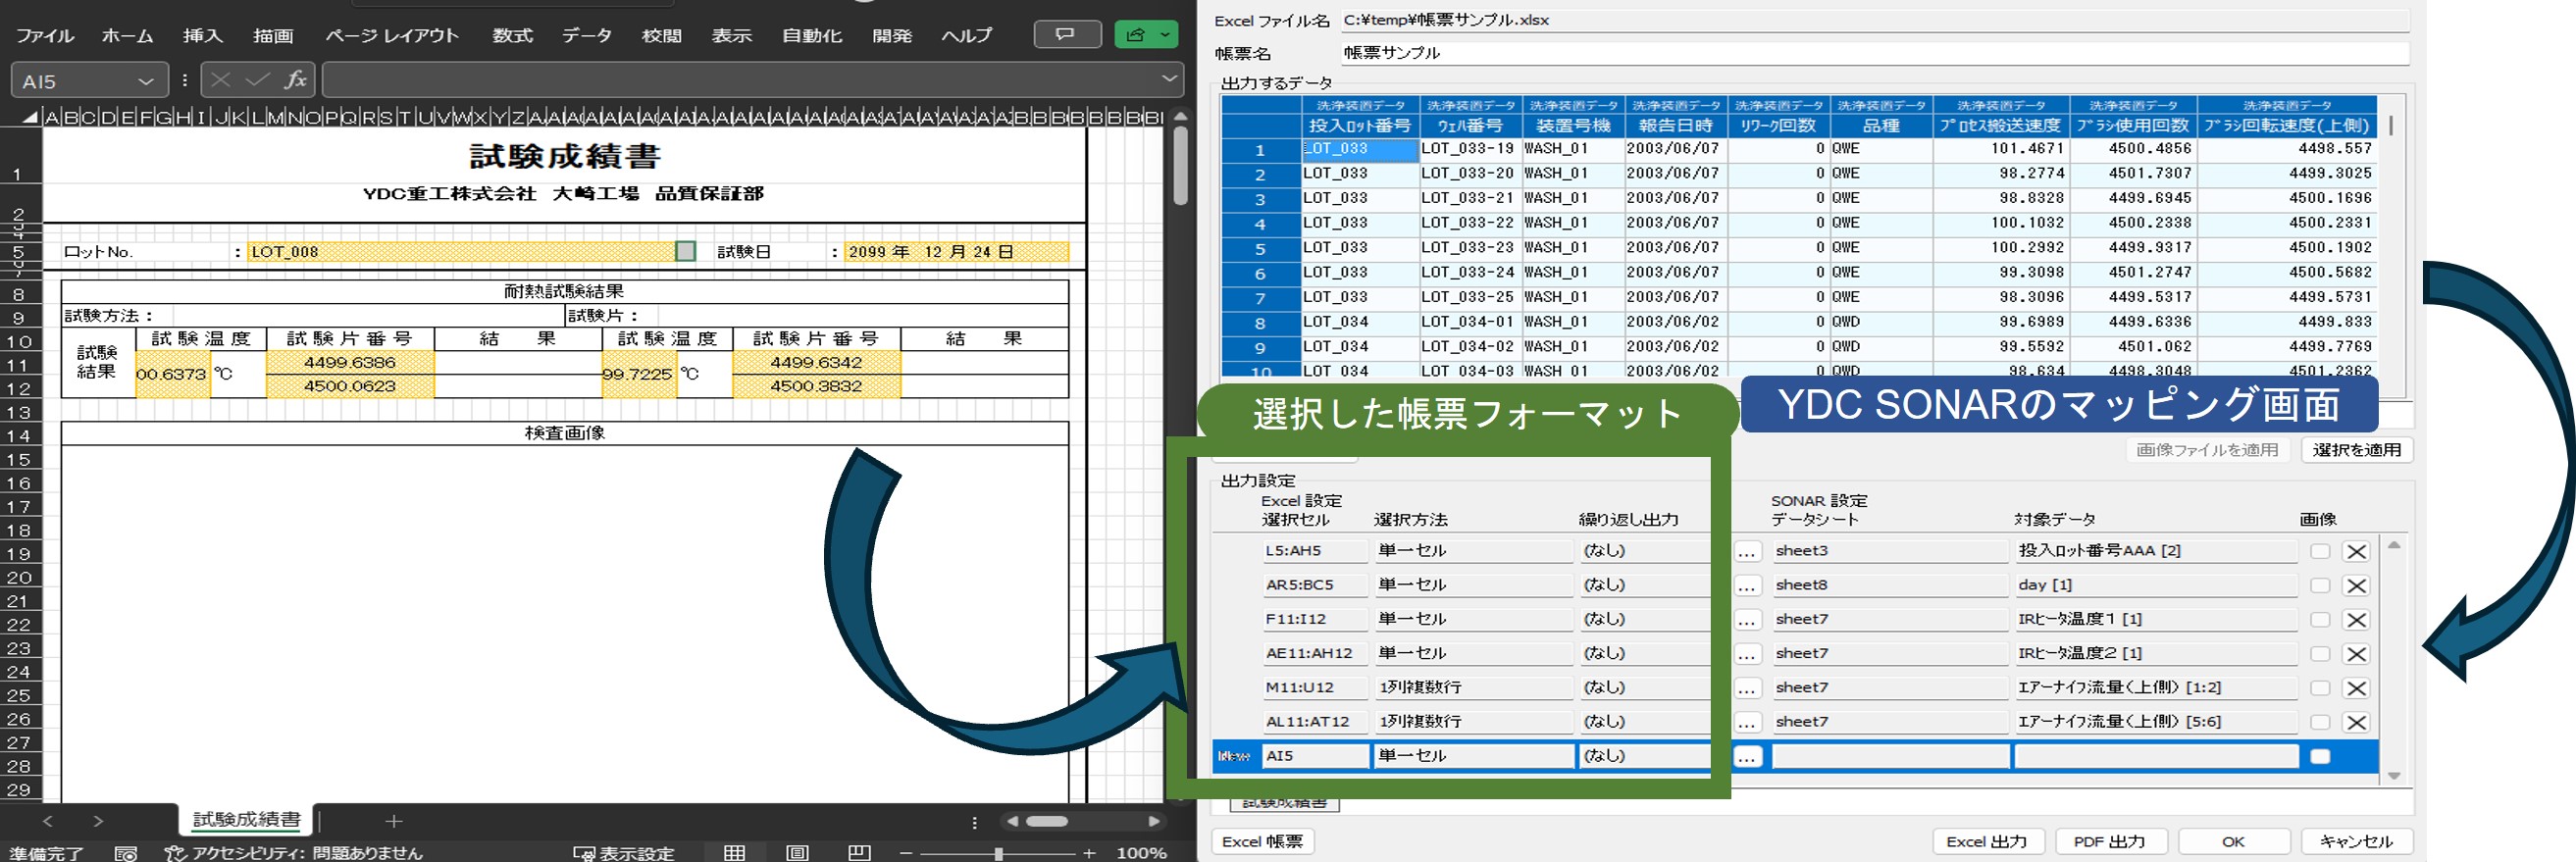This screenshot has height=862, width=2576.
Task: Toggle image checkbox for M11:U12 row
Action: pyautogui.click(x=2320, y=688)
